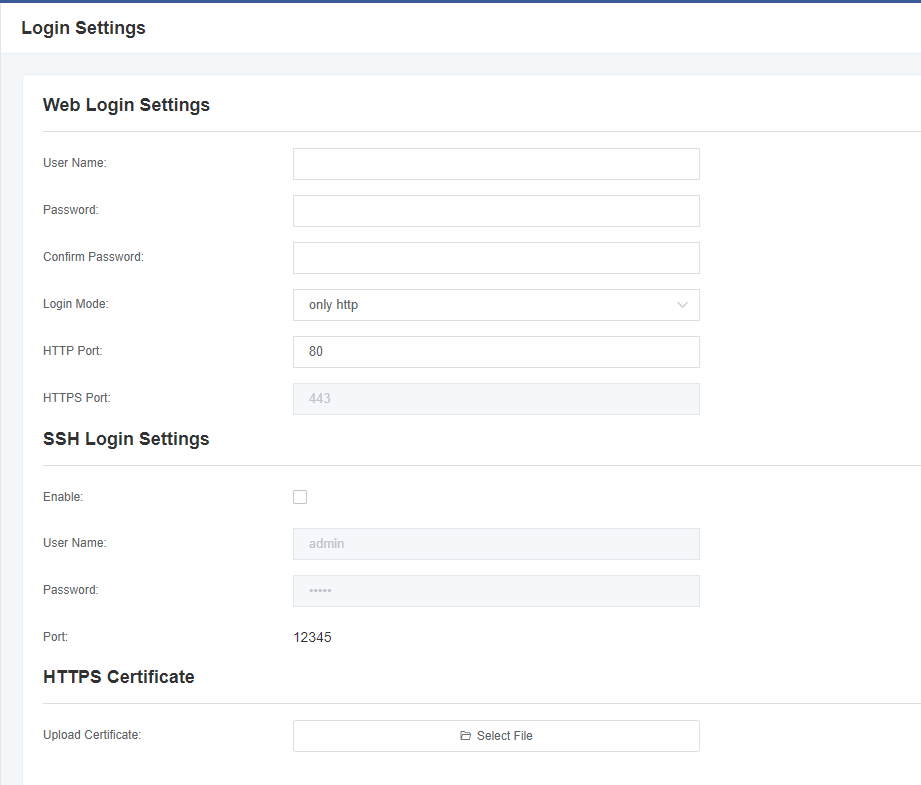Click the Confirm Password input box
The height and width of the screenshot is (785, 921).
pos(496,258)
